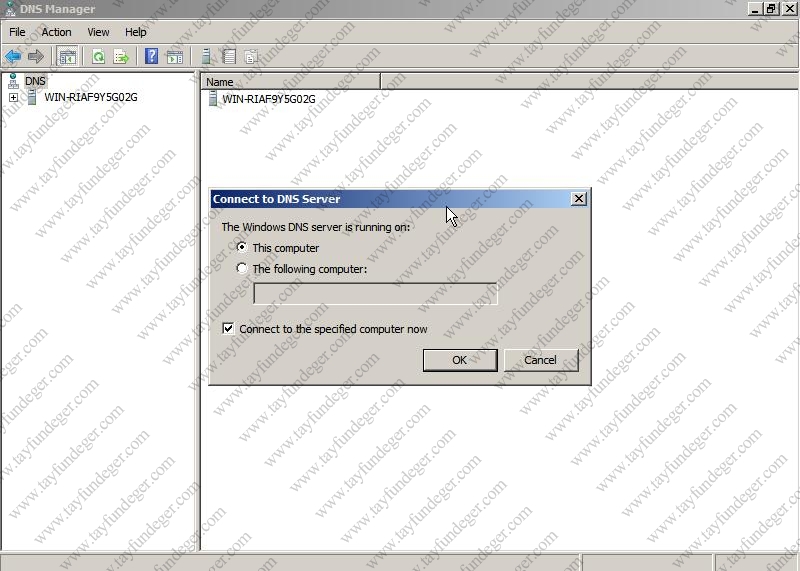800x571 pixels.
Task: Click the DNS Manager title bar app icon
Action: [x=10, y=9]
